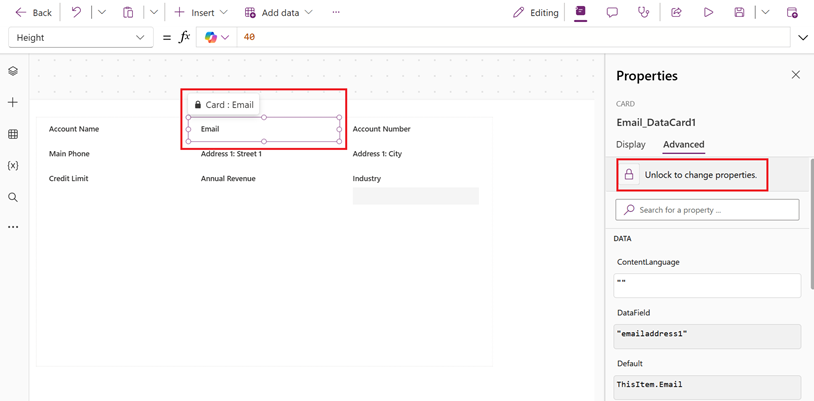Select the Address 1: Street 1 label
The width and height of the screenshot is (814, 401).
click(231, 154)
